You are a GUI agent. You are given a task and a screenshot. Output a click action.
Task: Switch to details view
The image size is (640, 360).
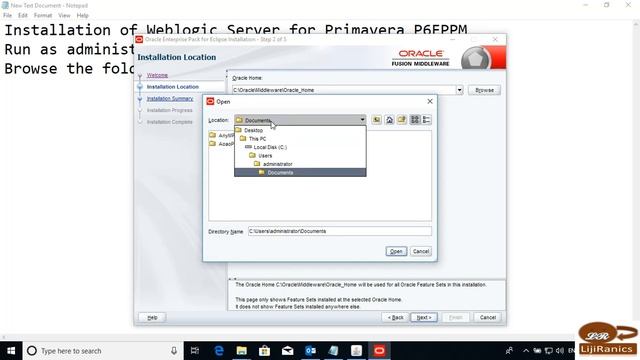pyautogui.click(x=426, y=120)
